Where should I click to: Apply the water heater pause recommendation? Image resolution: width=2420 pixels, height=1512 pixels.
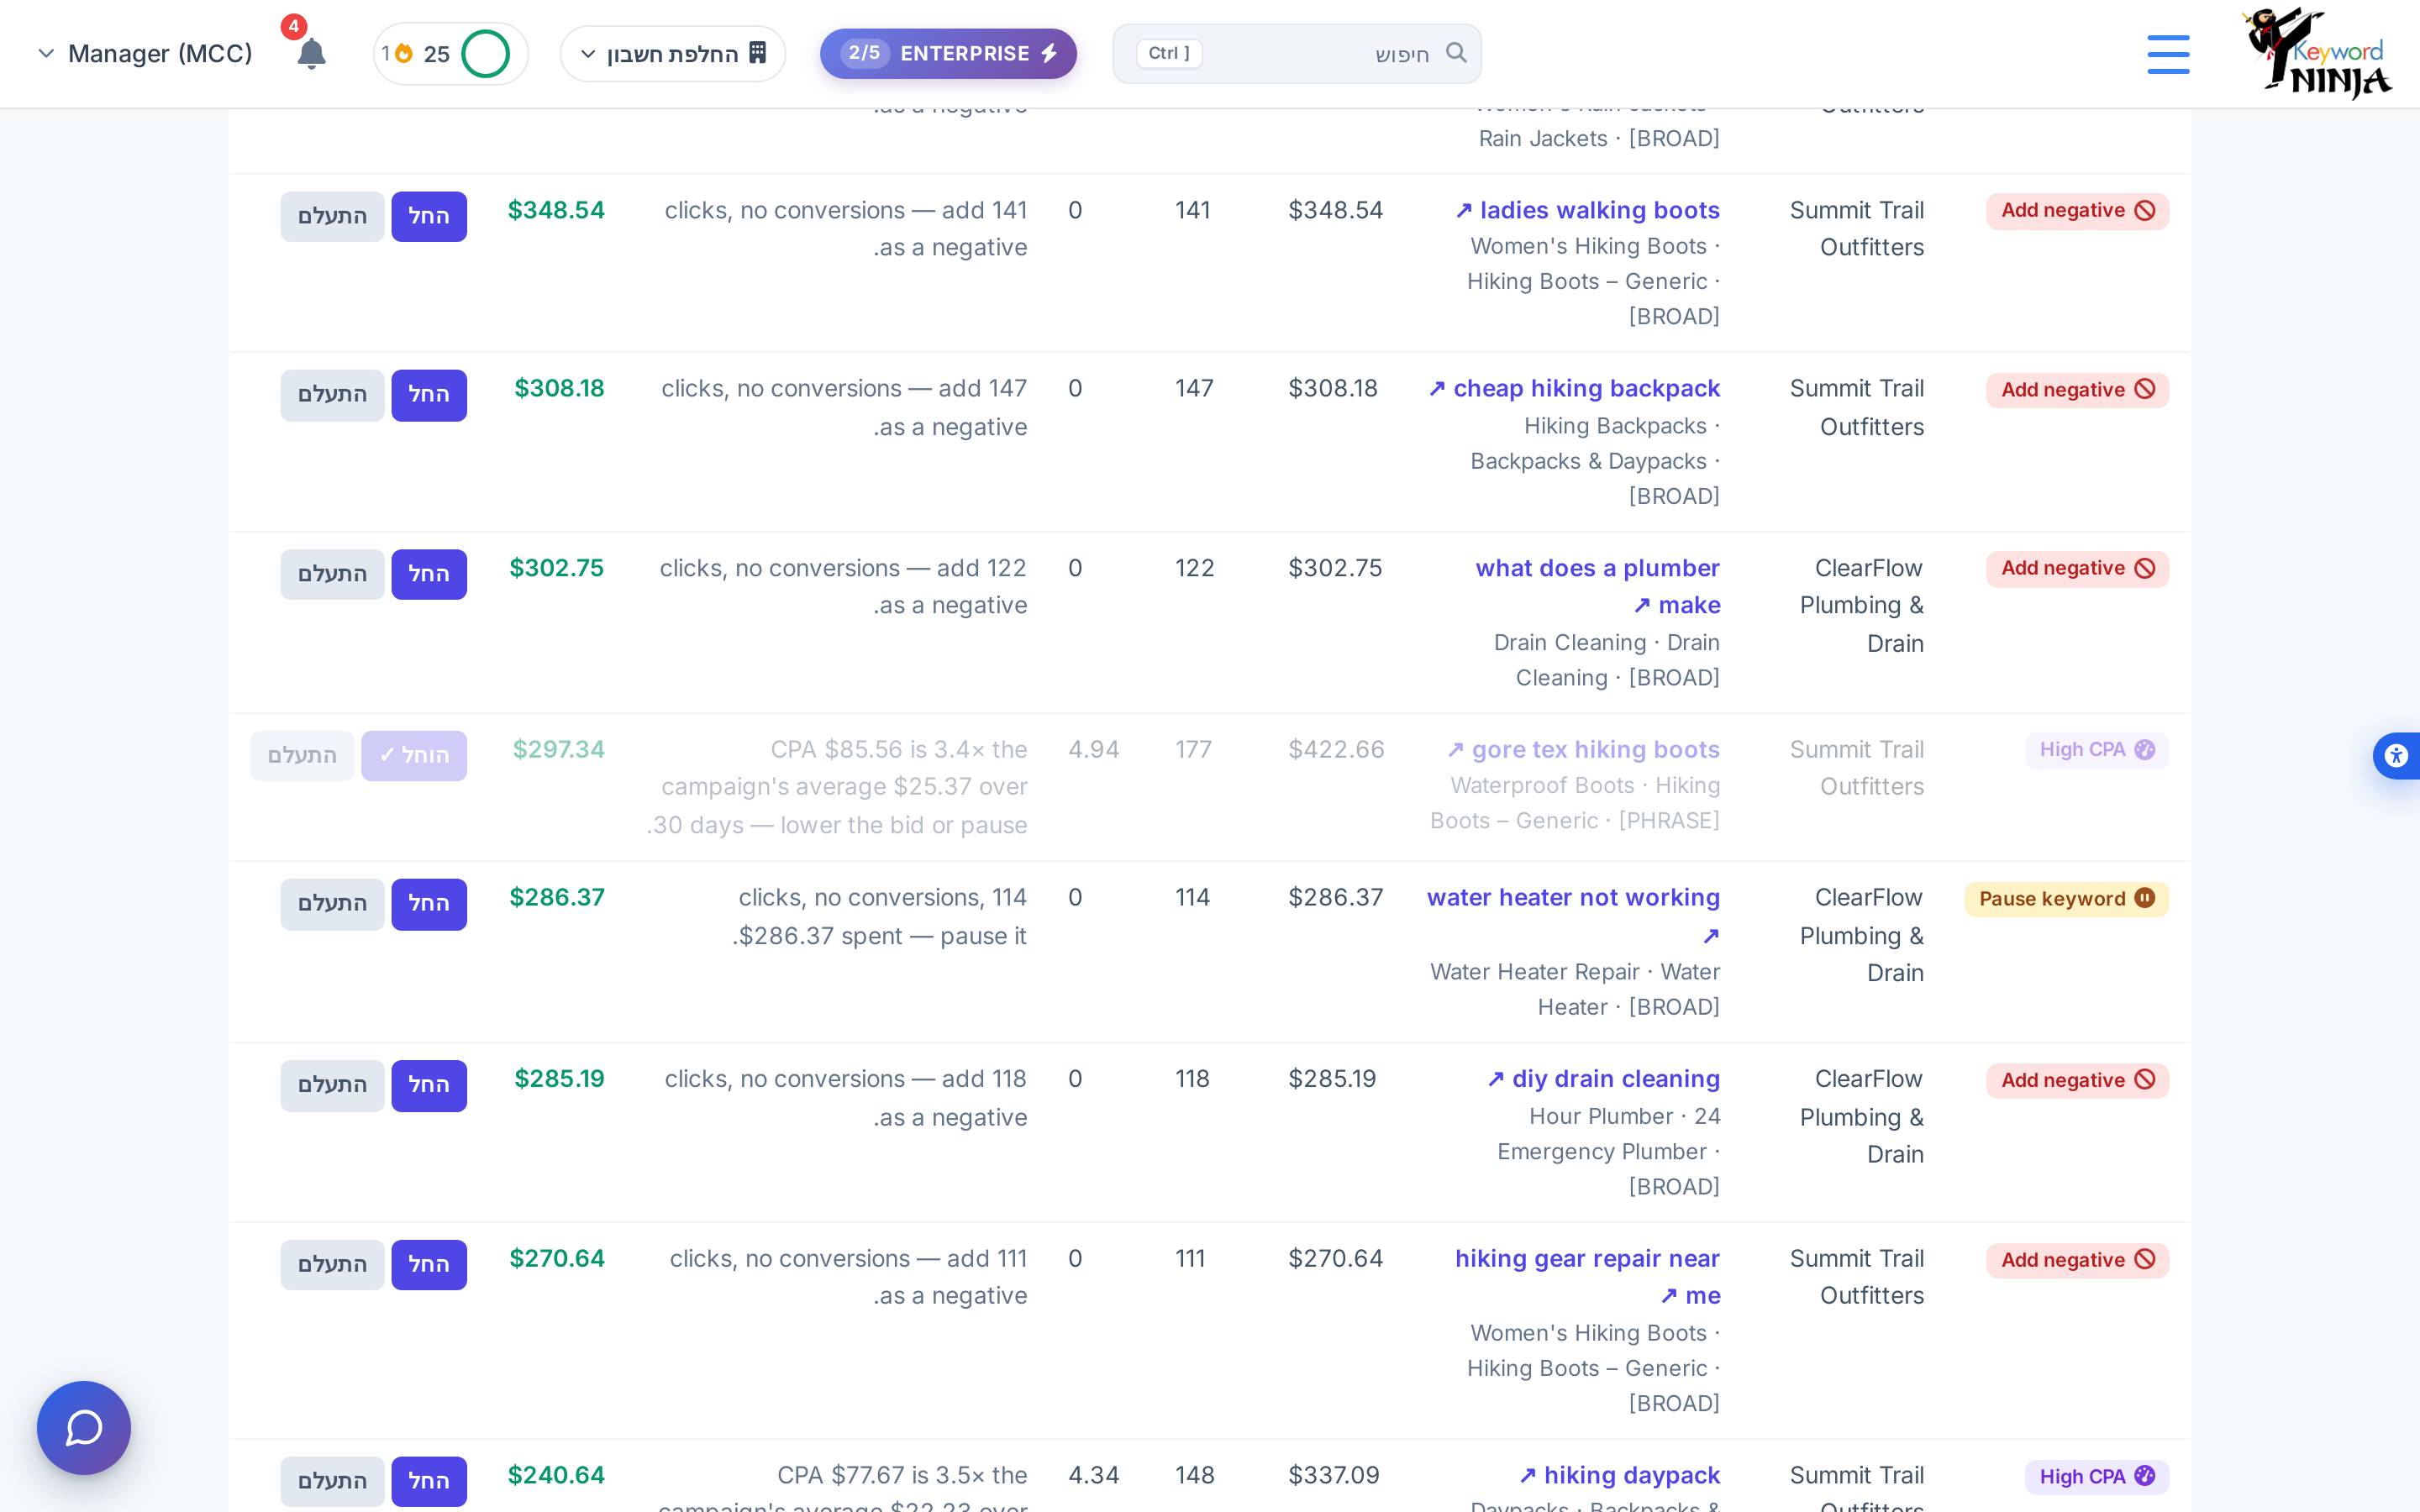coord(429,904)
